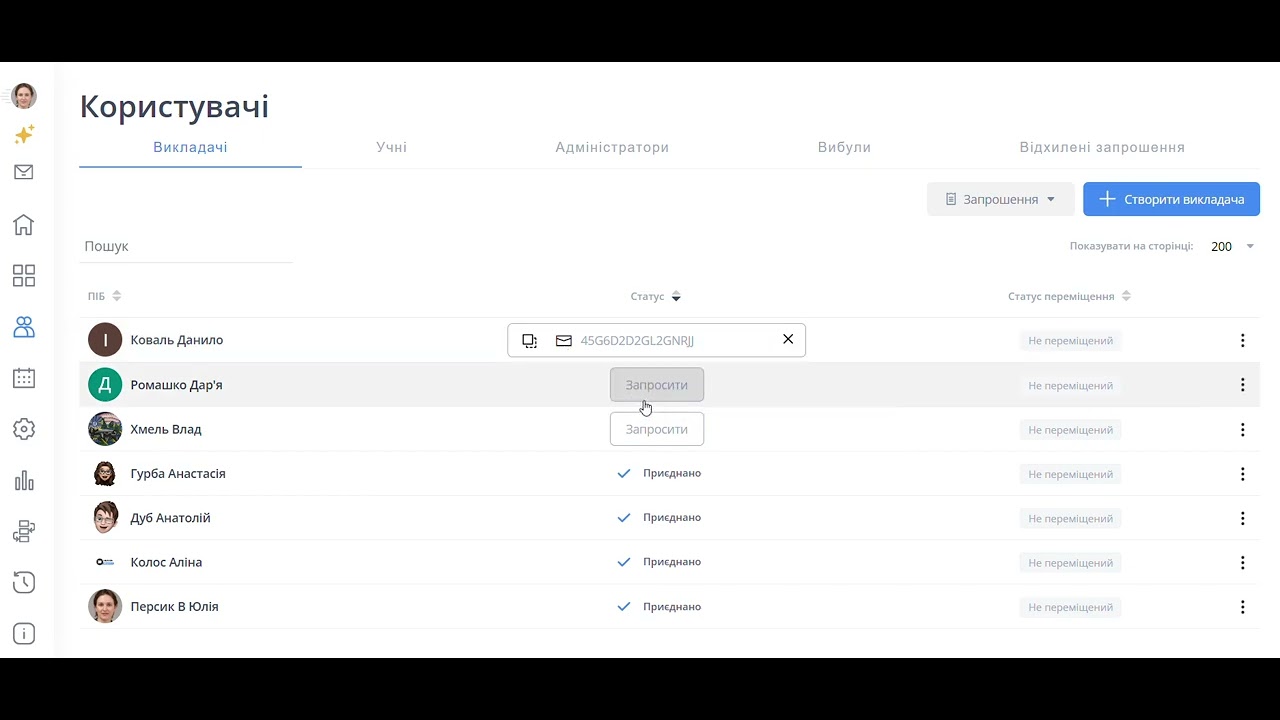
Task: Open the rows-per-page dropdown showing 200
Action: tap(1232, 246)
